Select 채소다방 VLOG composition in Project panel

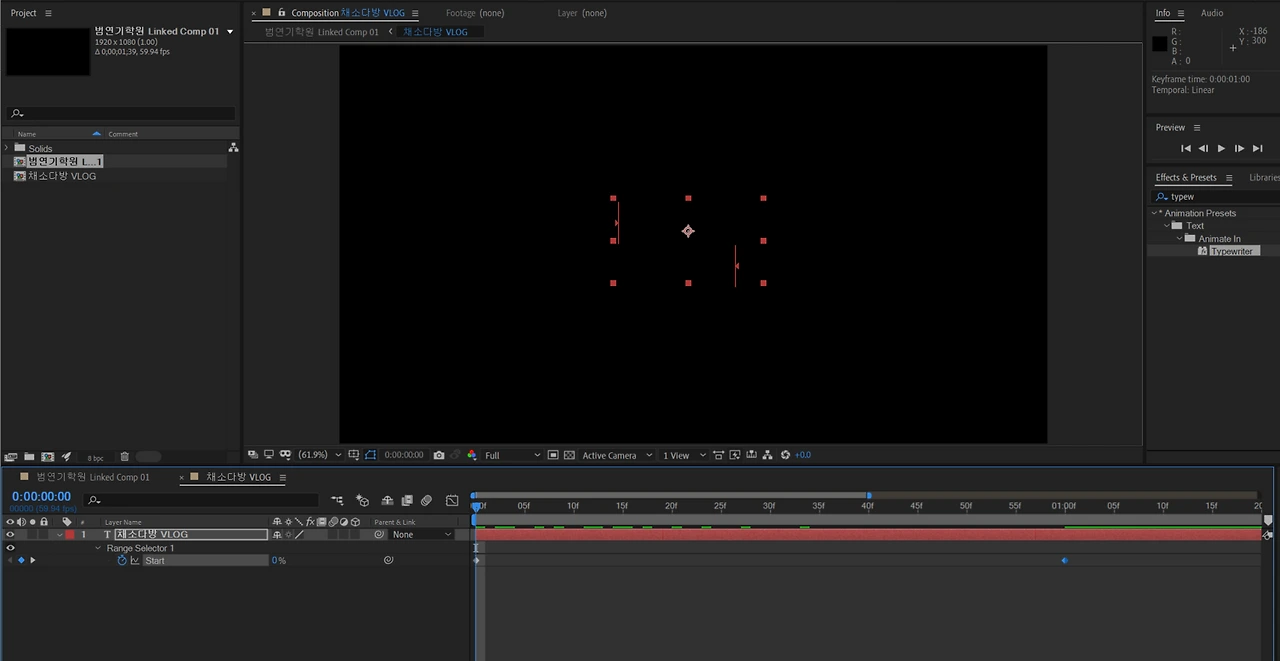[x=62, y=176]
